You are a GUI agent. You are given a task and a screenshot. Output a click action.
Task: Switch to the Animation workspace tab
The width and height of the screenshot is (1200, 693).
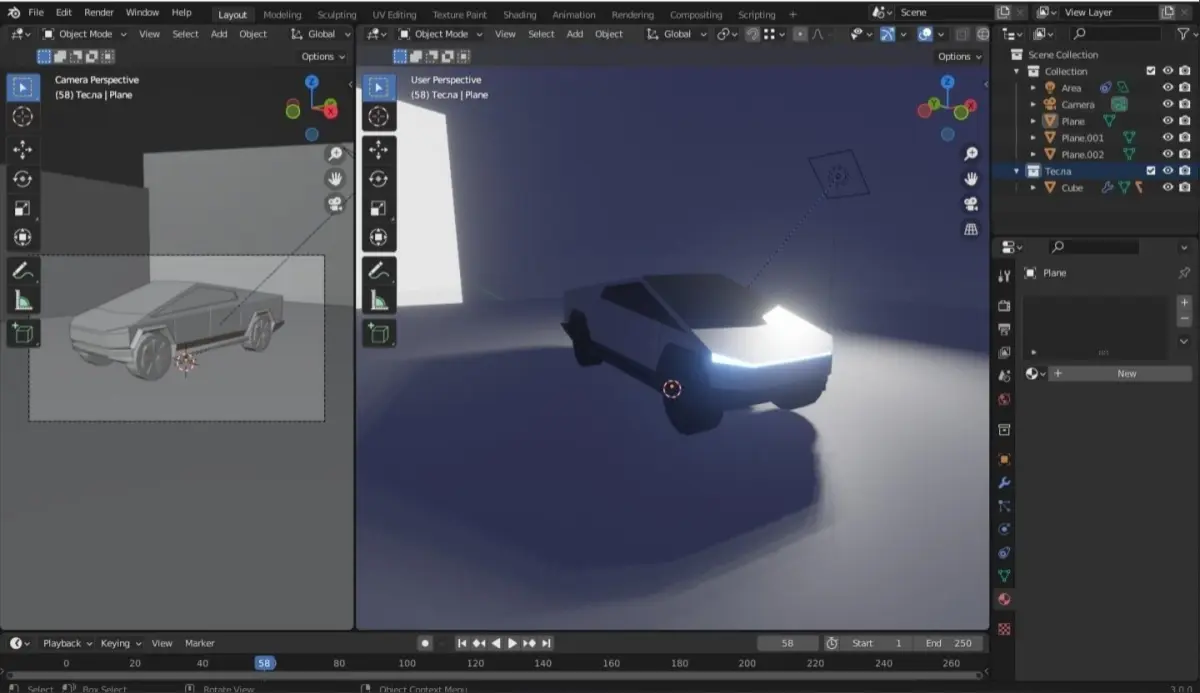[574, 15]
